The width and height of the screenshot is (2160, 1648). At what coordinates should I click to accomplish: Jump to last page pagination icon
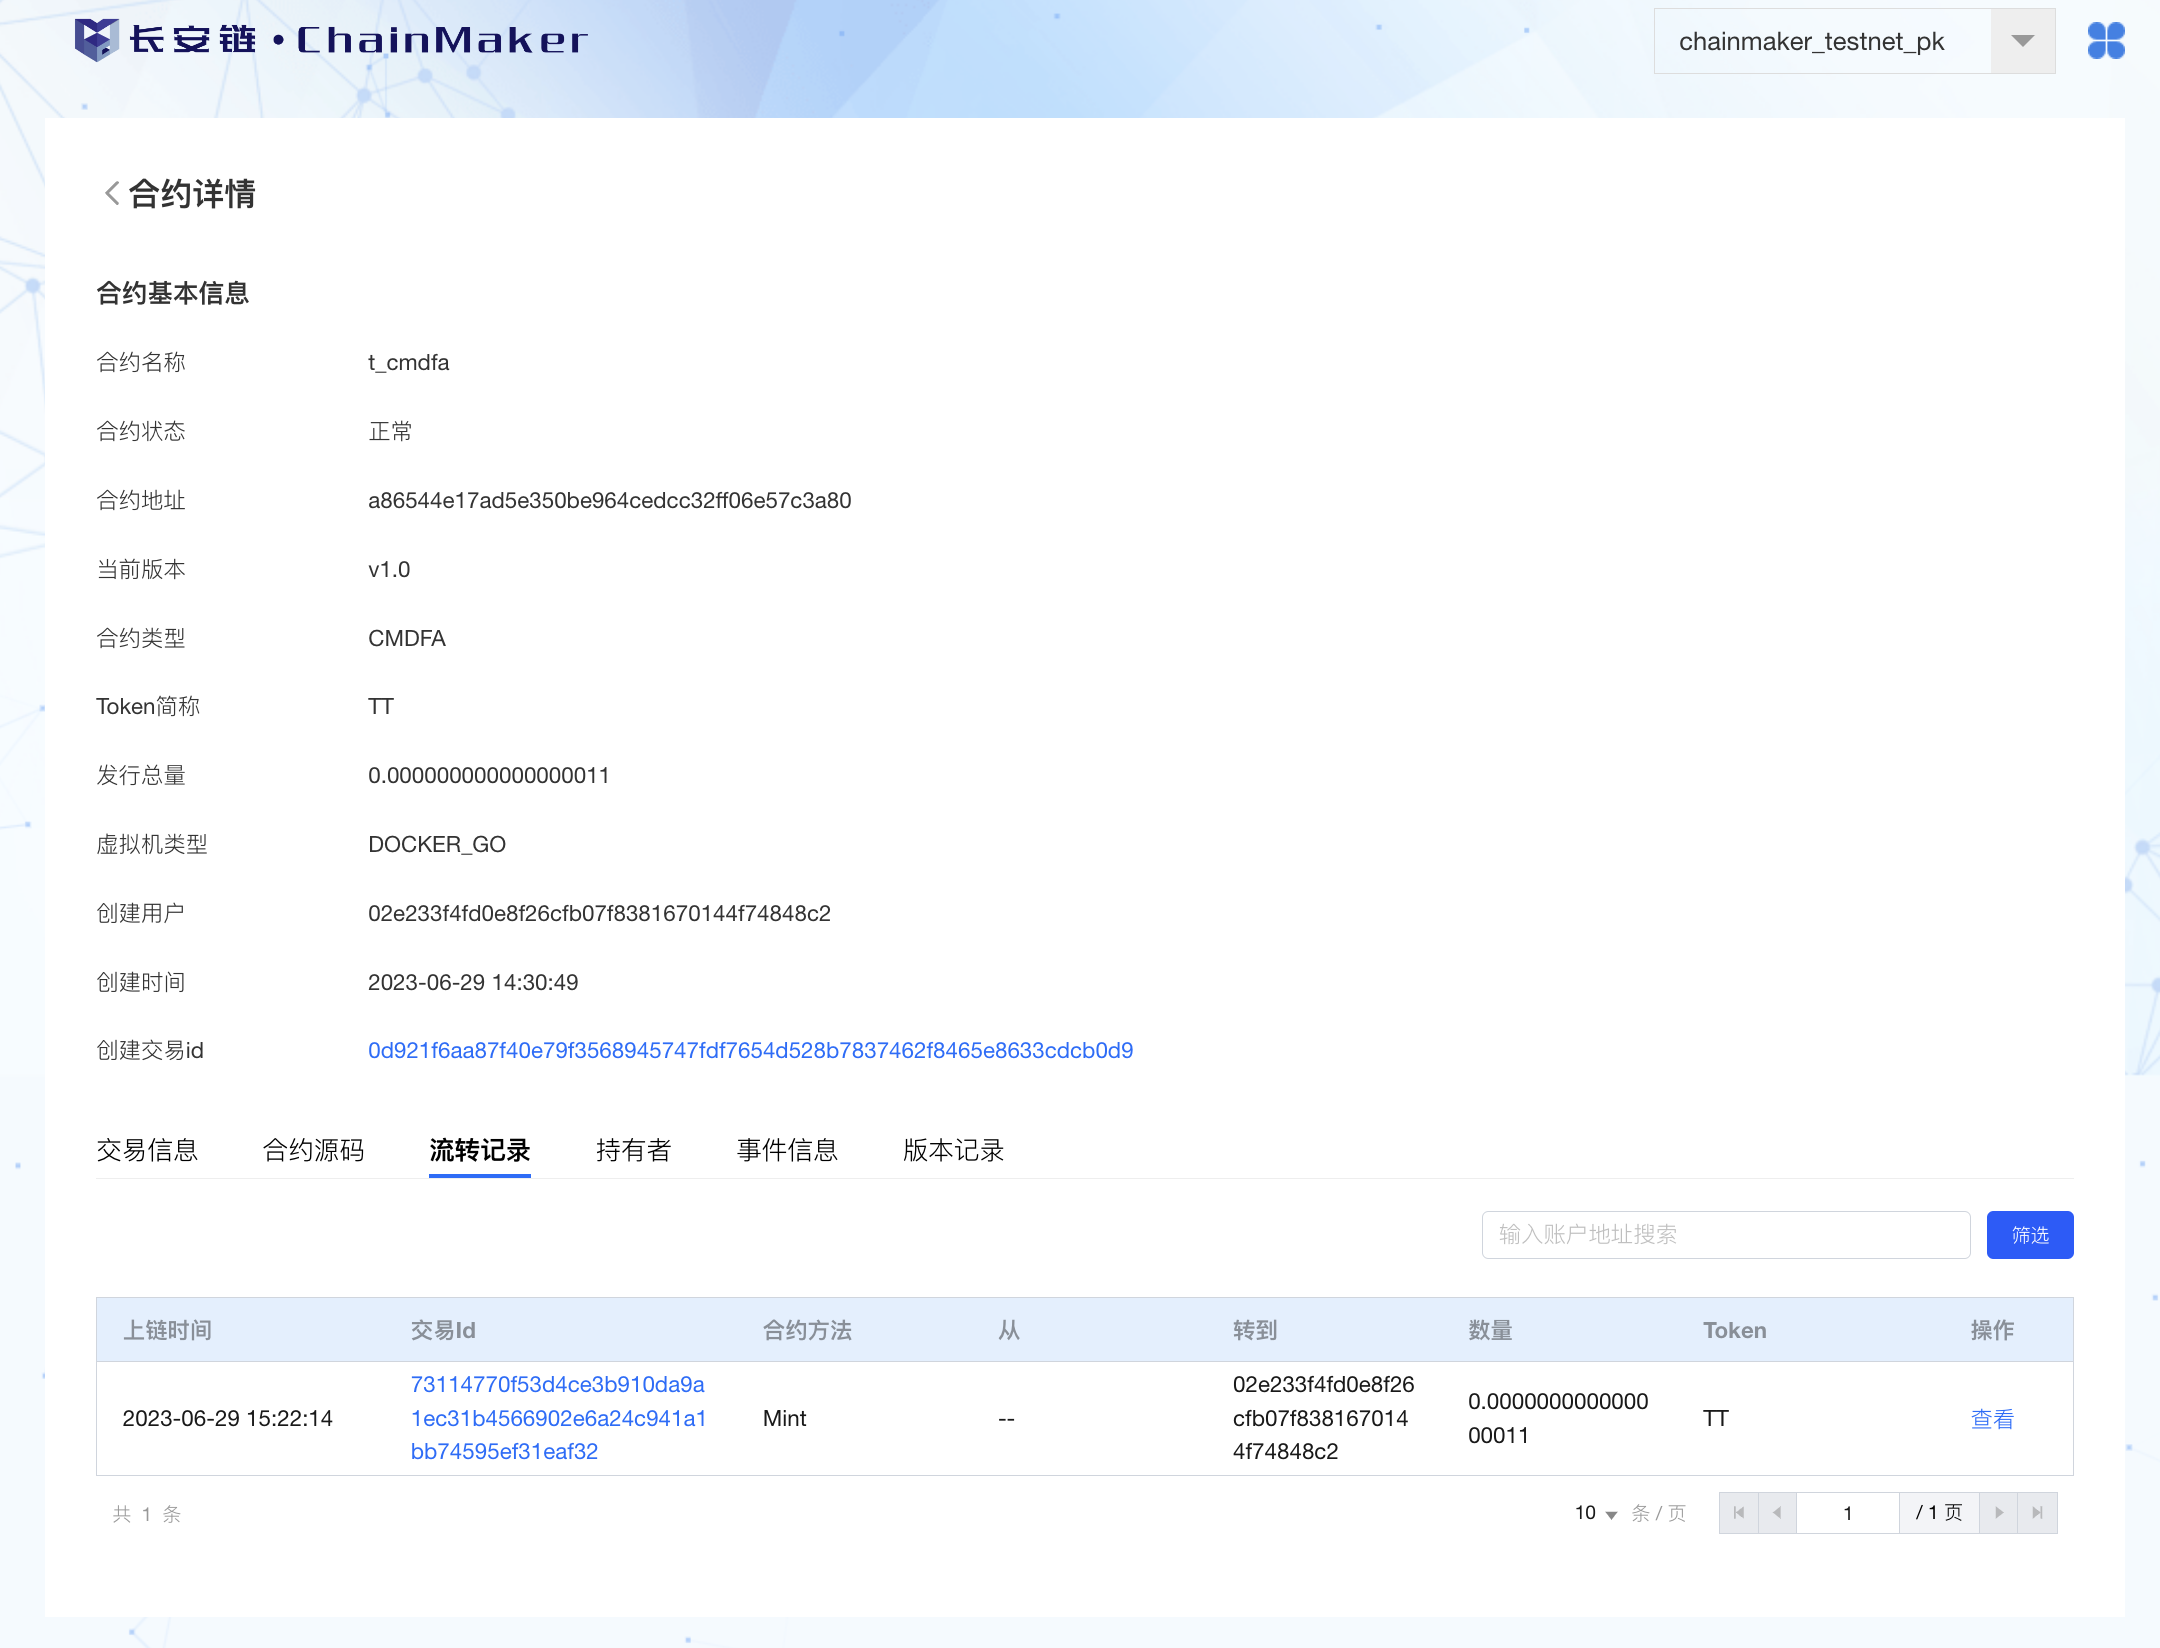(x=2037, y=1513)
